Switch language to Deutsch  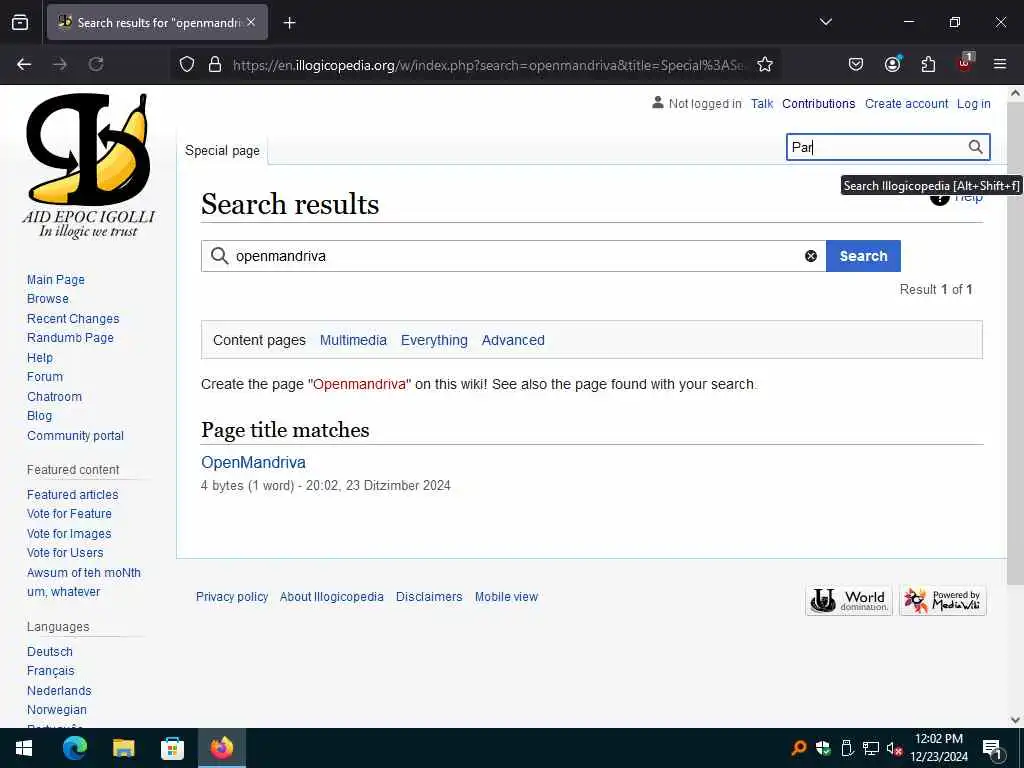pos(50,652)
